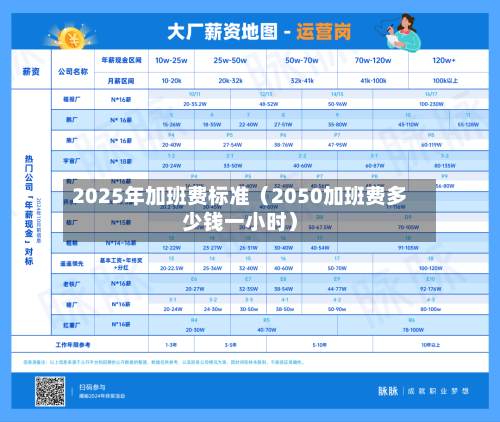Click the 50-90w salary cell
Screen dimensions: 500x422
tap(337, 309)
